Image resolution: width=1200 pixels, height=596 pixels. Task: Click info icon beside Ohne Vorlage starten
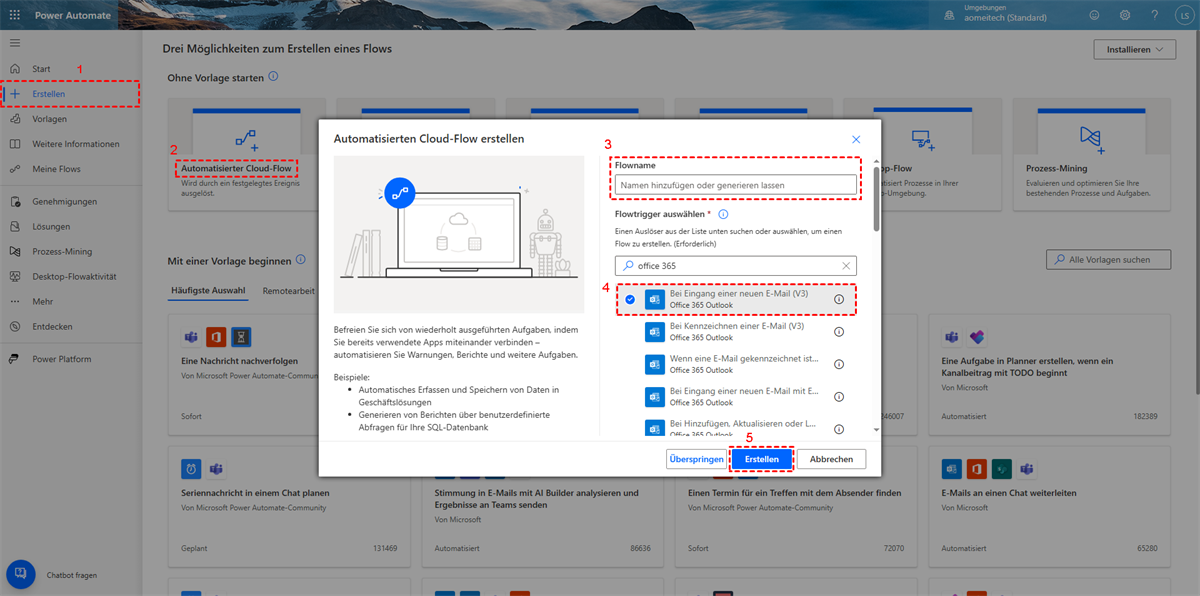click(273, 76)
